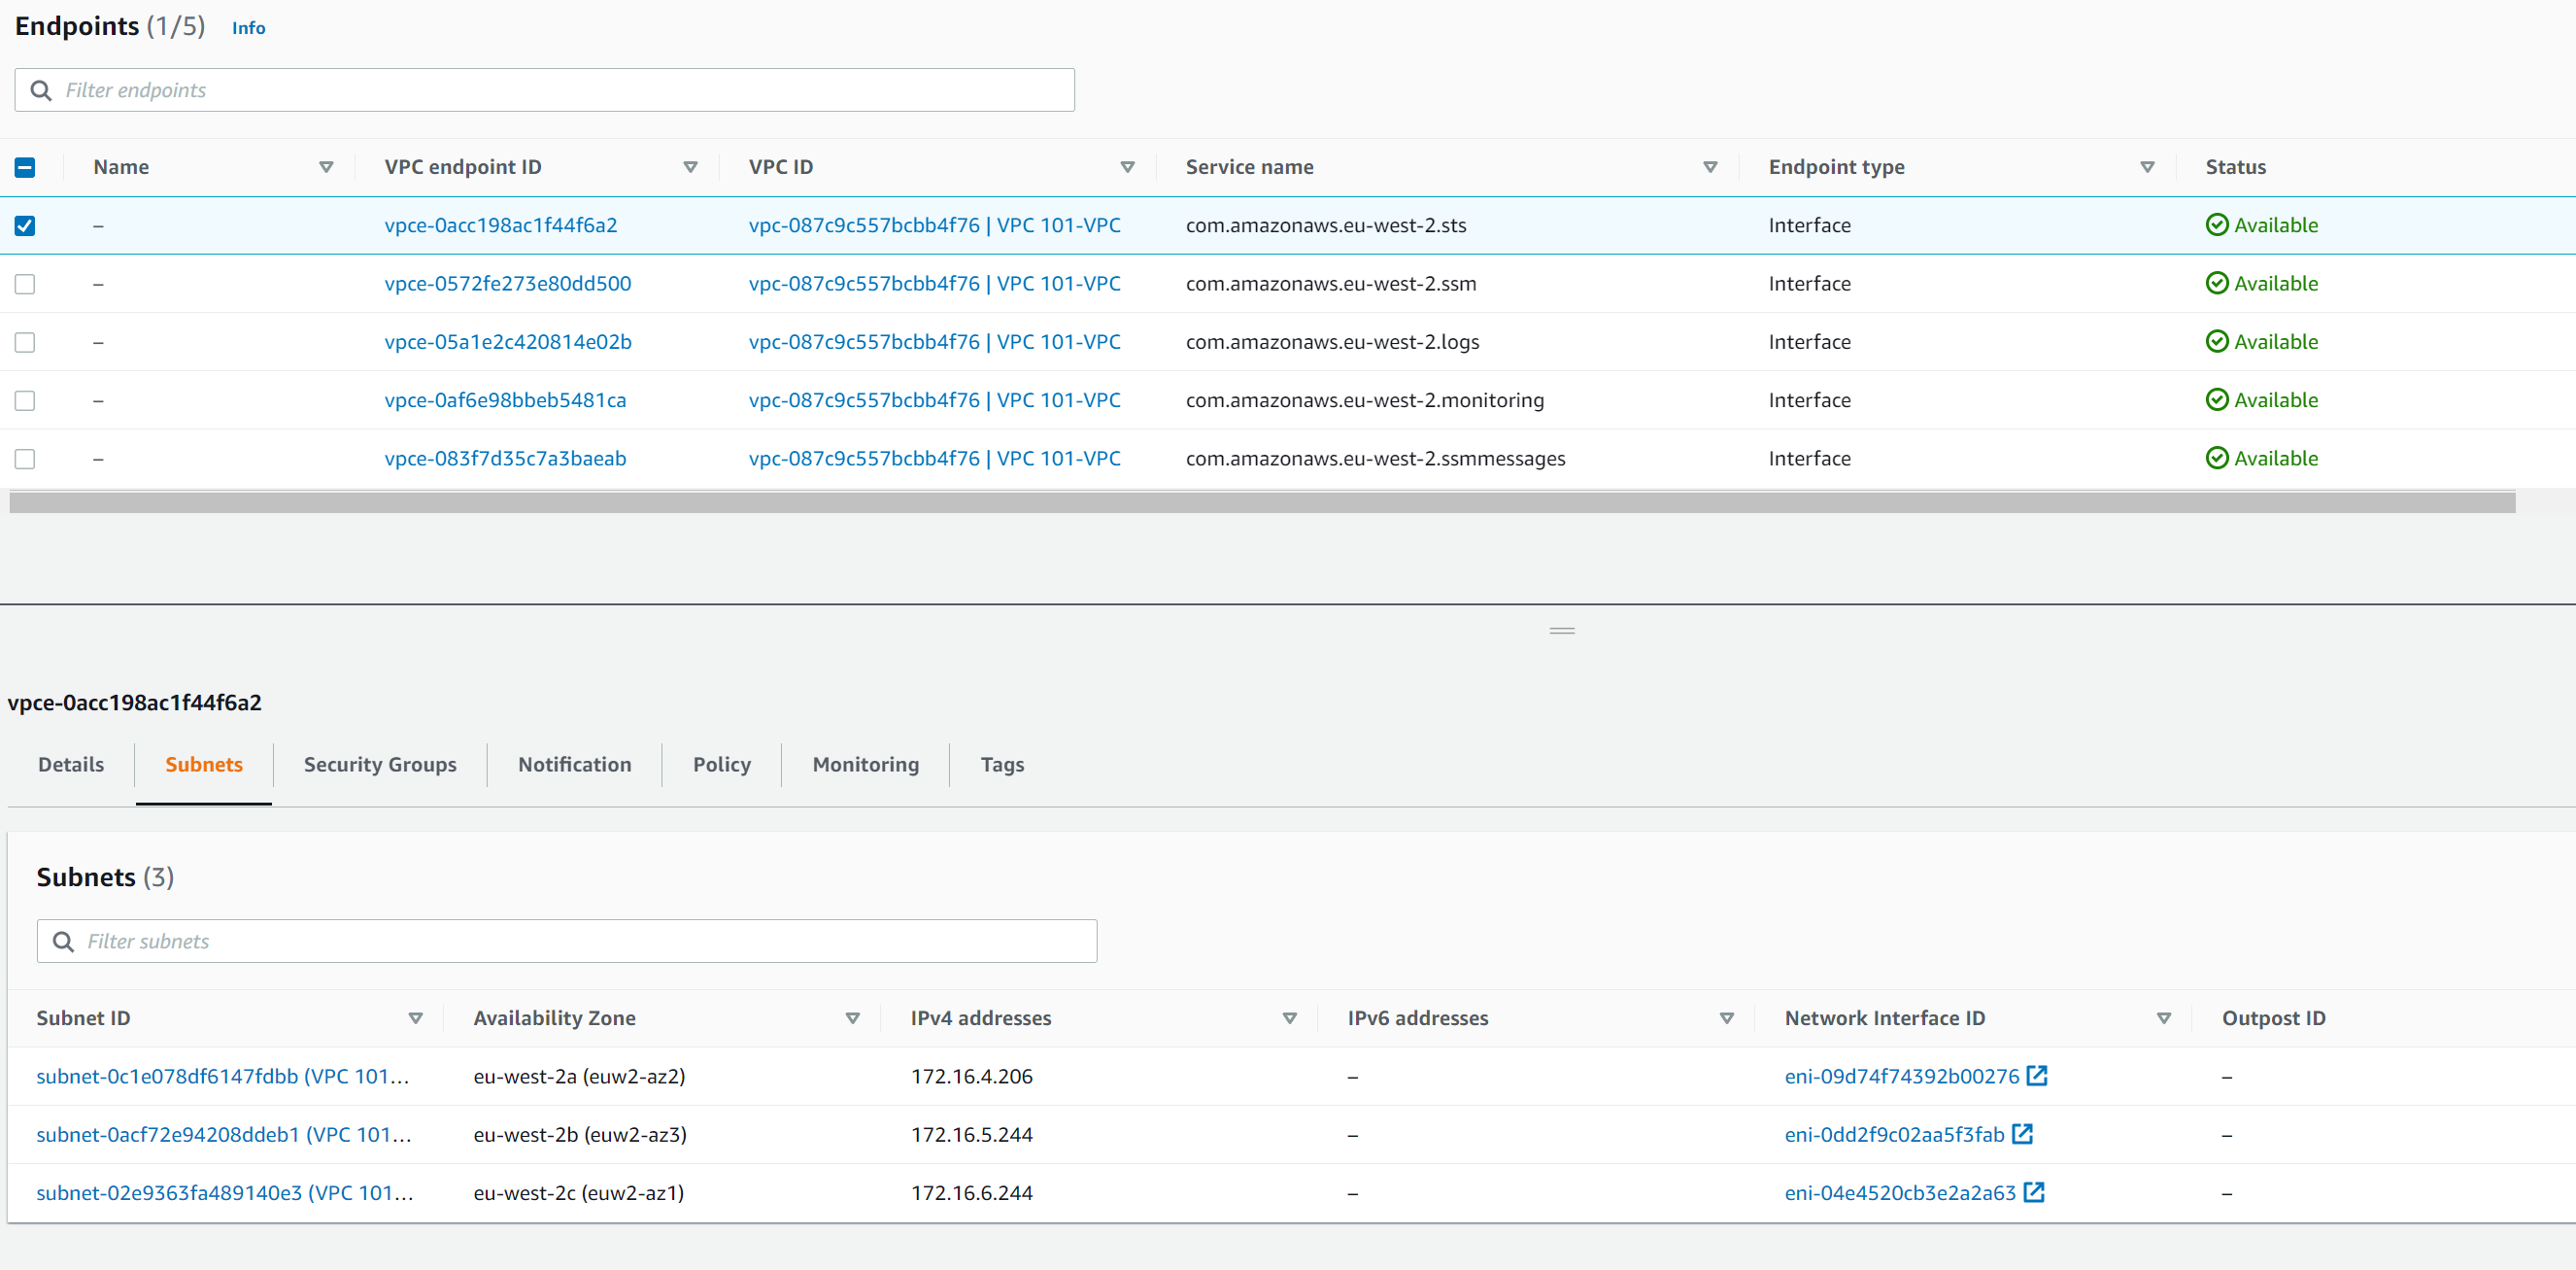Open the Service name column sort arrow
The width and height of the screenshot is (2576, 1270).
pyautogui.click(x=1710, y=167)
